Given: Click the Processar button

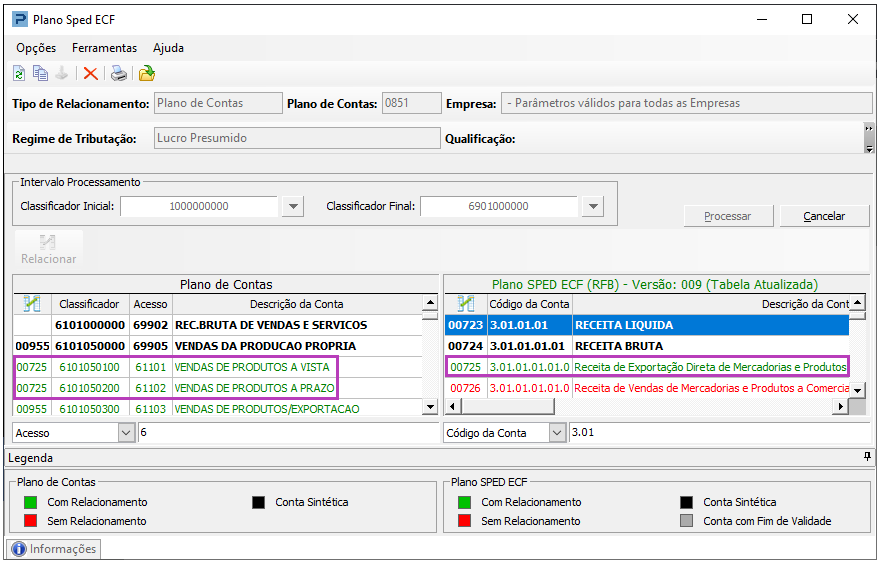Looking at the screenshot, I should tap(728, 216).
